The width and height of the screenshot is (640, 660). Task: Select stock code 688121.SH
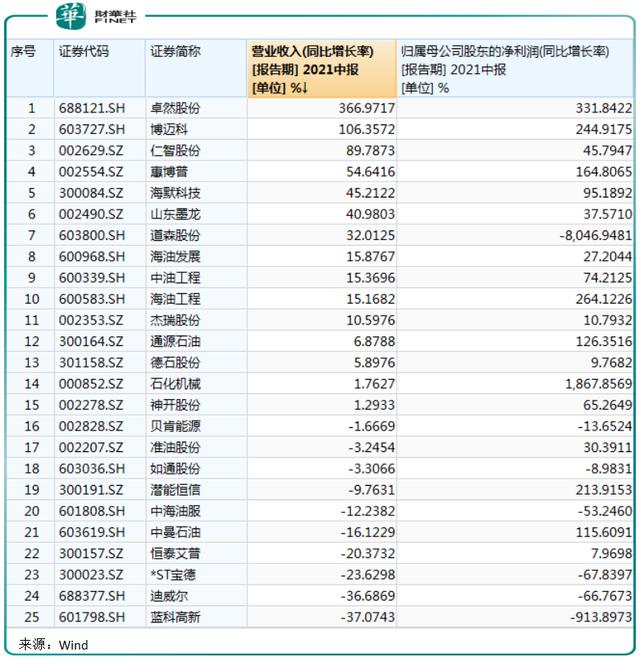coord(92,109)
